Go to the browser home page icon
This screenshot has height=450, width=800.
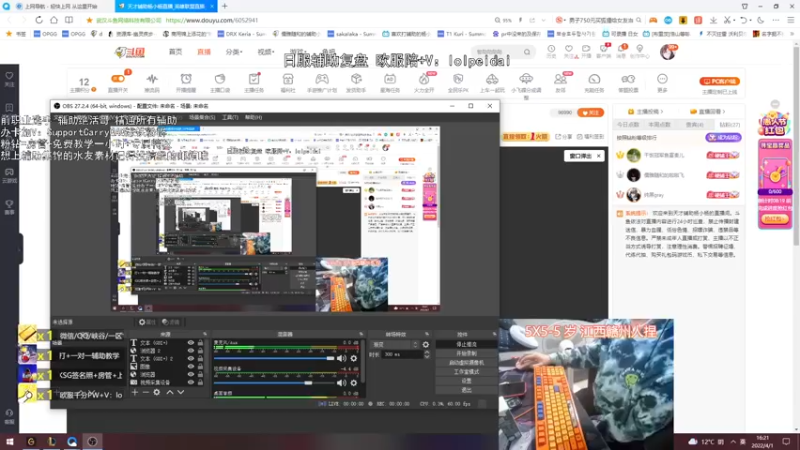(54, 20)
